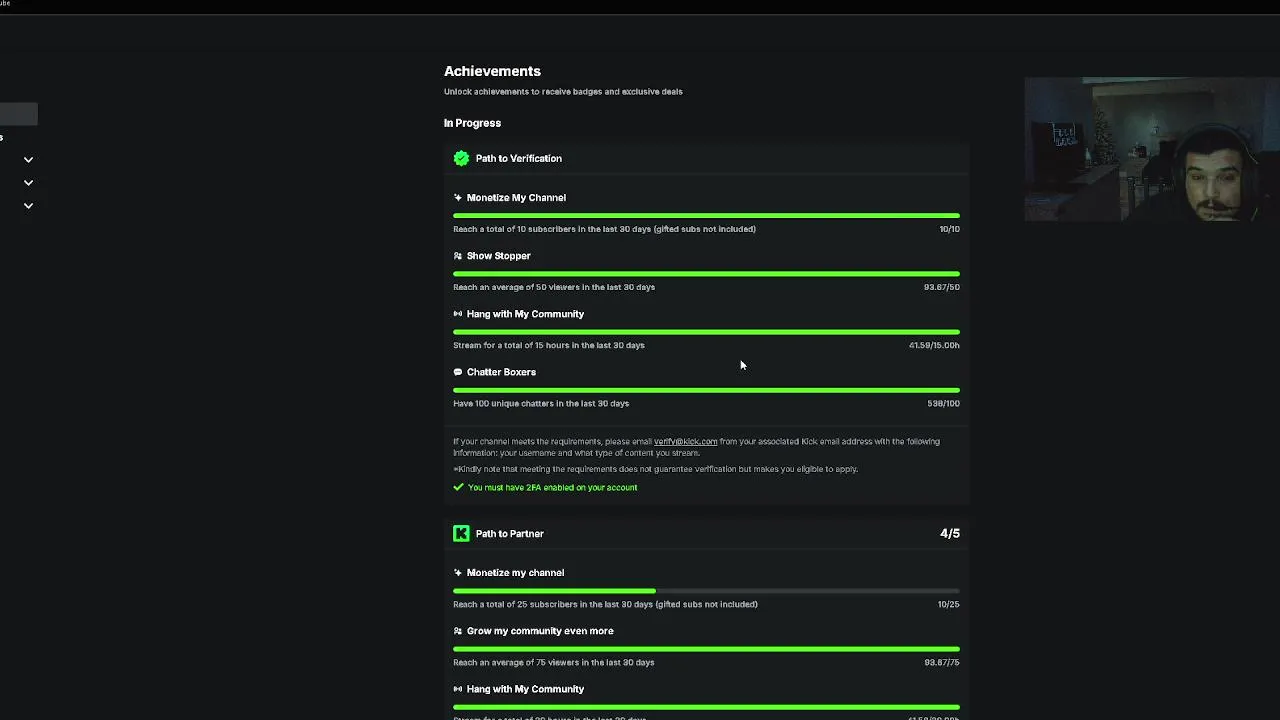The height and width of the screenshot is (720, 1280).
Task: Click the broadcast icon in Verification's Hang with My Community
Action: tap(458, 314)
